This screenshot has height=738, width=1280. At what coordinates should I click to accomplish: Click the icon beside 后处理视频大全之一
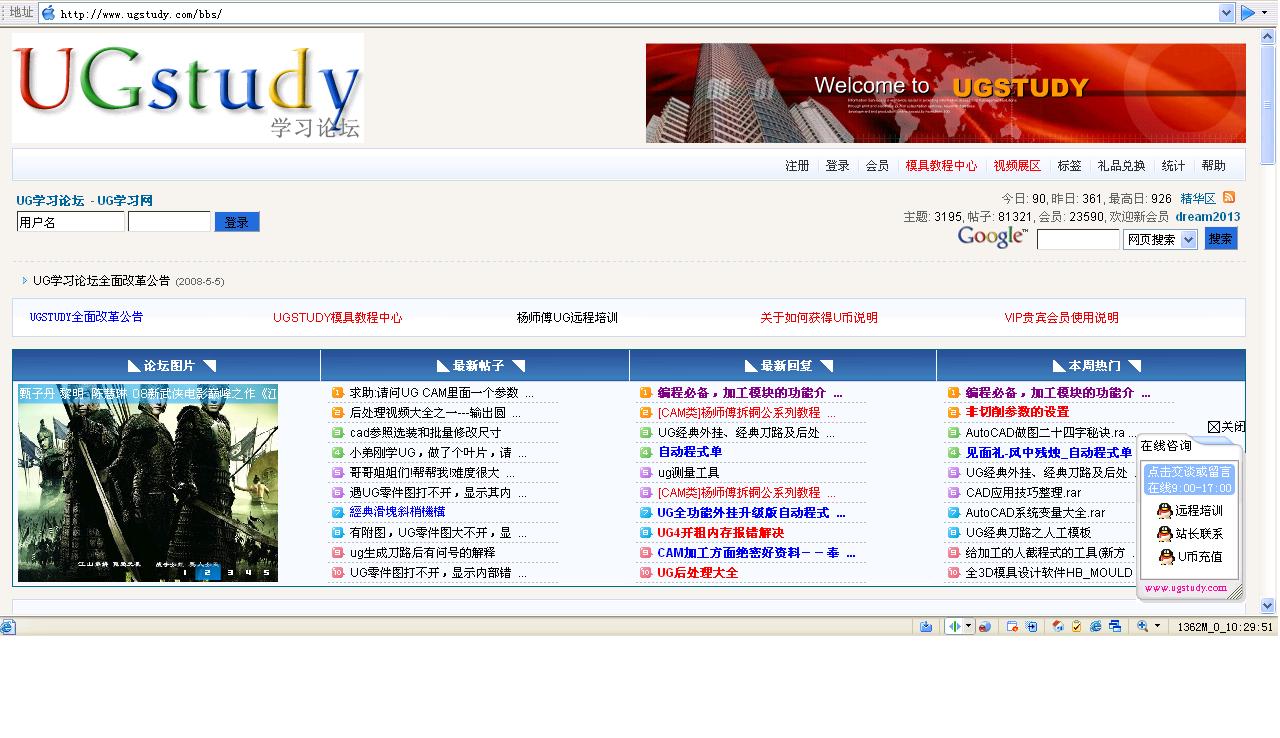[338, 413]
